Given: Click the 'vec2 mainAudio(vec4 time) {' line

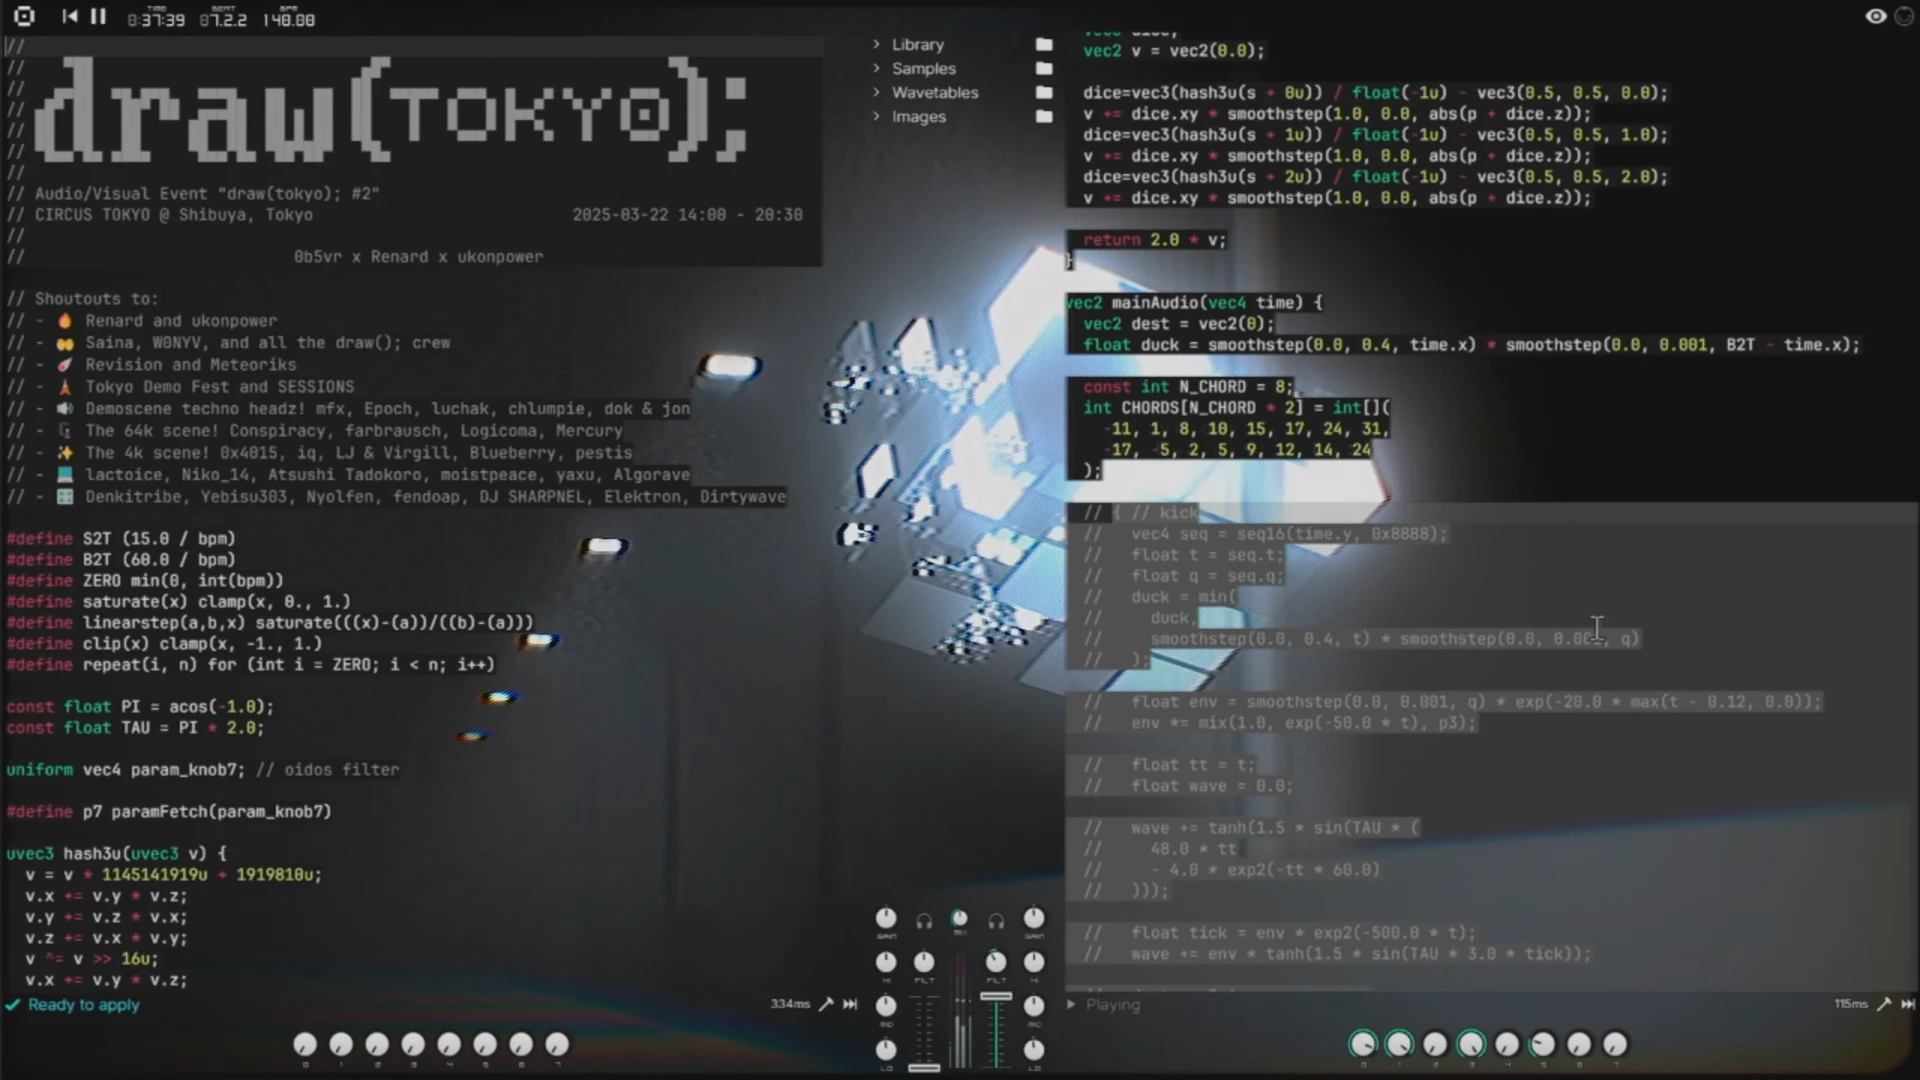Looking at the screenshot, I should point(1194,302).
